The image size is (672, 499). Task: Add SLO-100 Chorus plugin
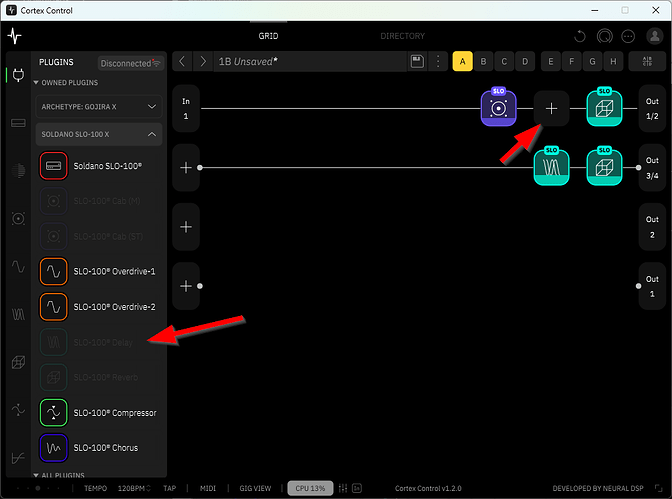coord(99,448)
